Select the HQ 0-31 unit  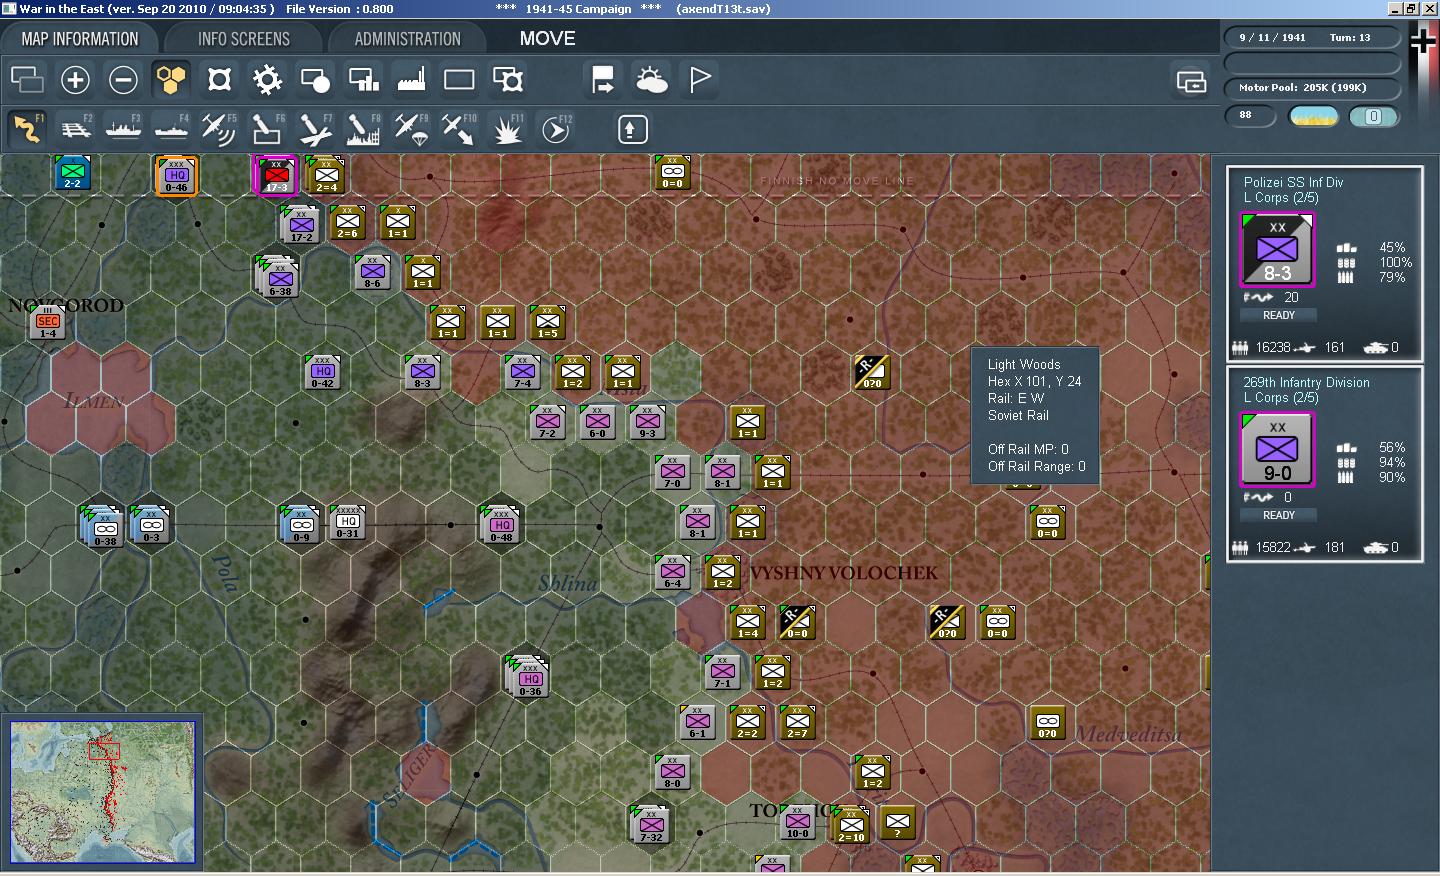347,521
